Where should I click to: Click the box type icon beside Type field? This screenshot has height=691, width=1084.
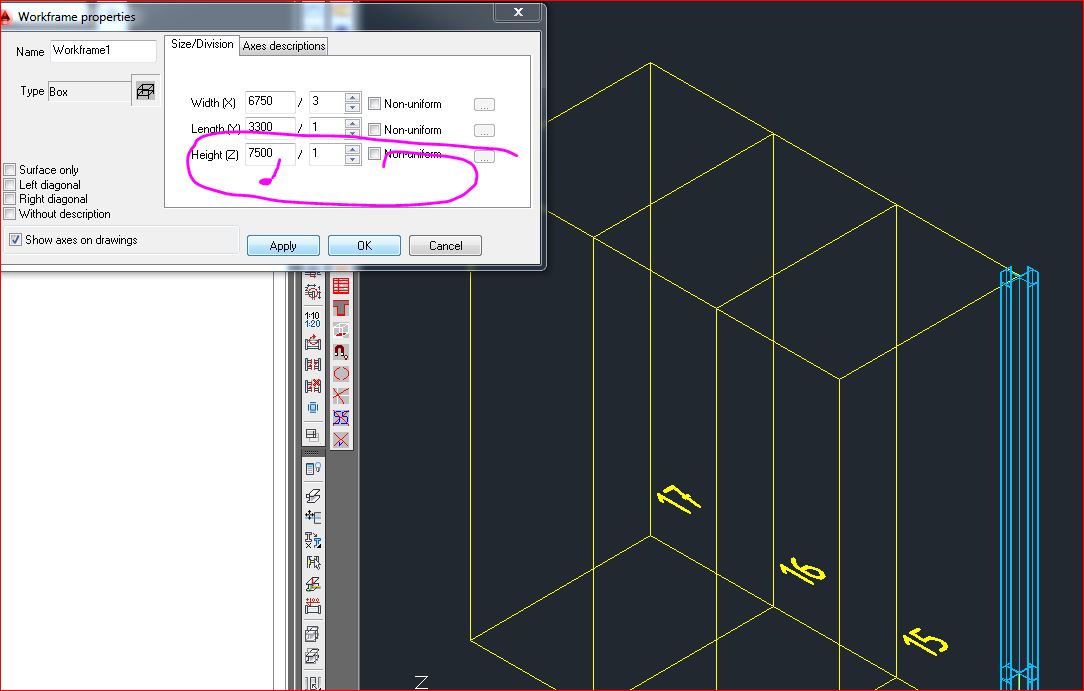(x=145, y=89)
